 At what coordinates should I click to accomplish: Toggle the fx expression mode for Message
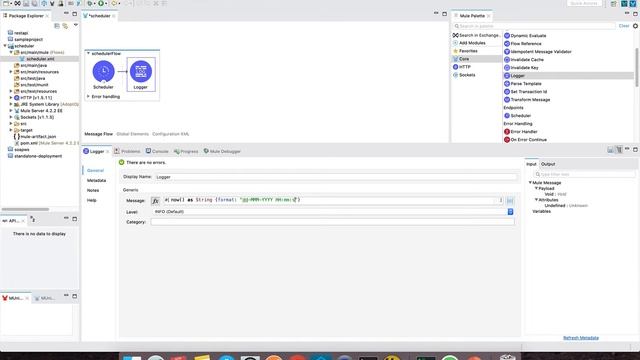pyautogui.click(x=155, y=201)
